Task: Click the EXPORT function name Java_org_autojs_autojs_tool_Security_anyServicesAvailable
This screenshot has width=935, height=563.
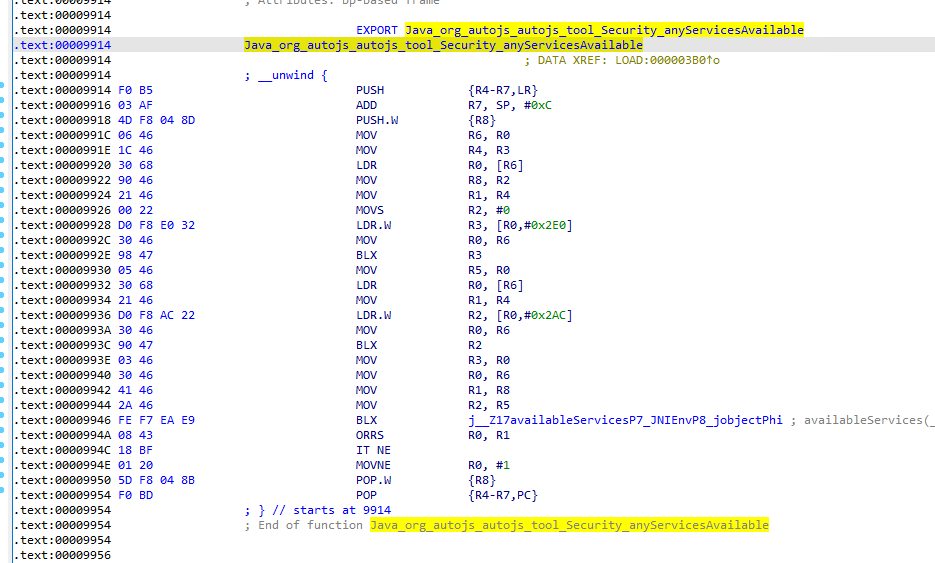Action: click(604, 30)
